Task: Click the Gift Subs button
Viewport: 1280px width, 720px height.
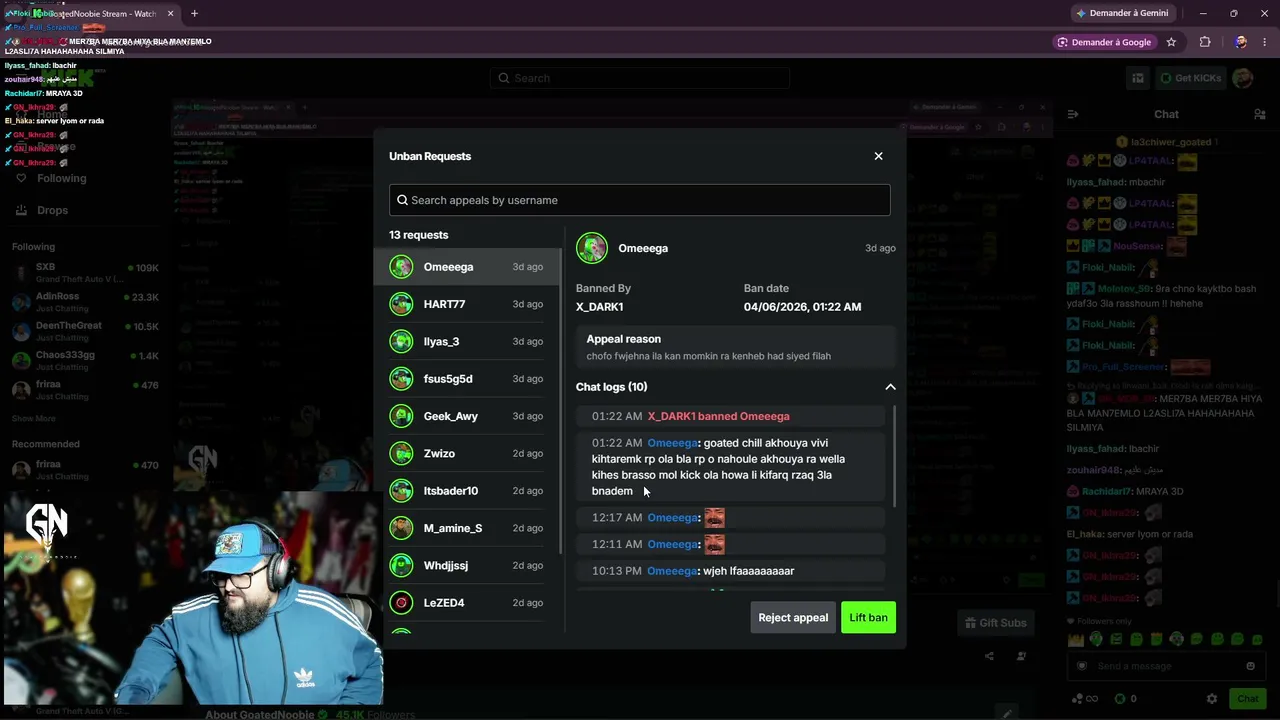Action: 995,623
